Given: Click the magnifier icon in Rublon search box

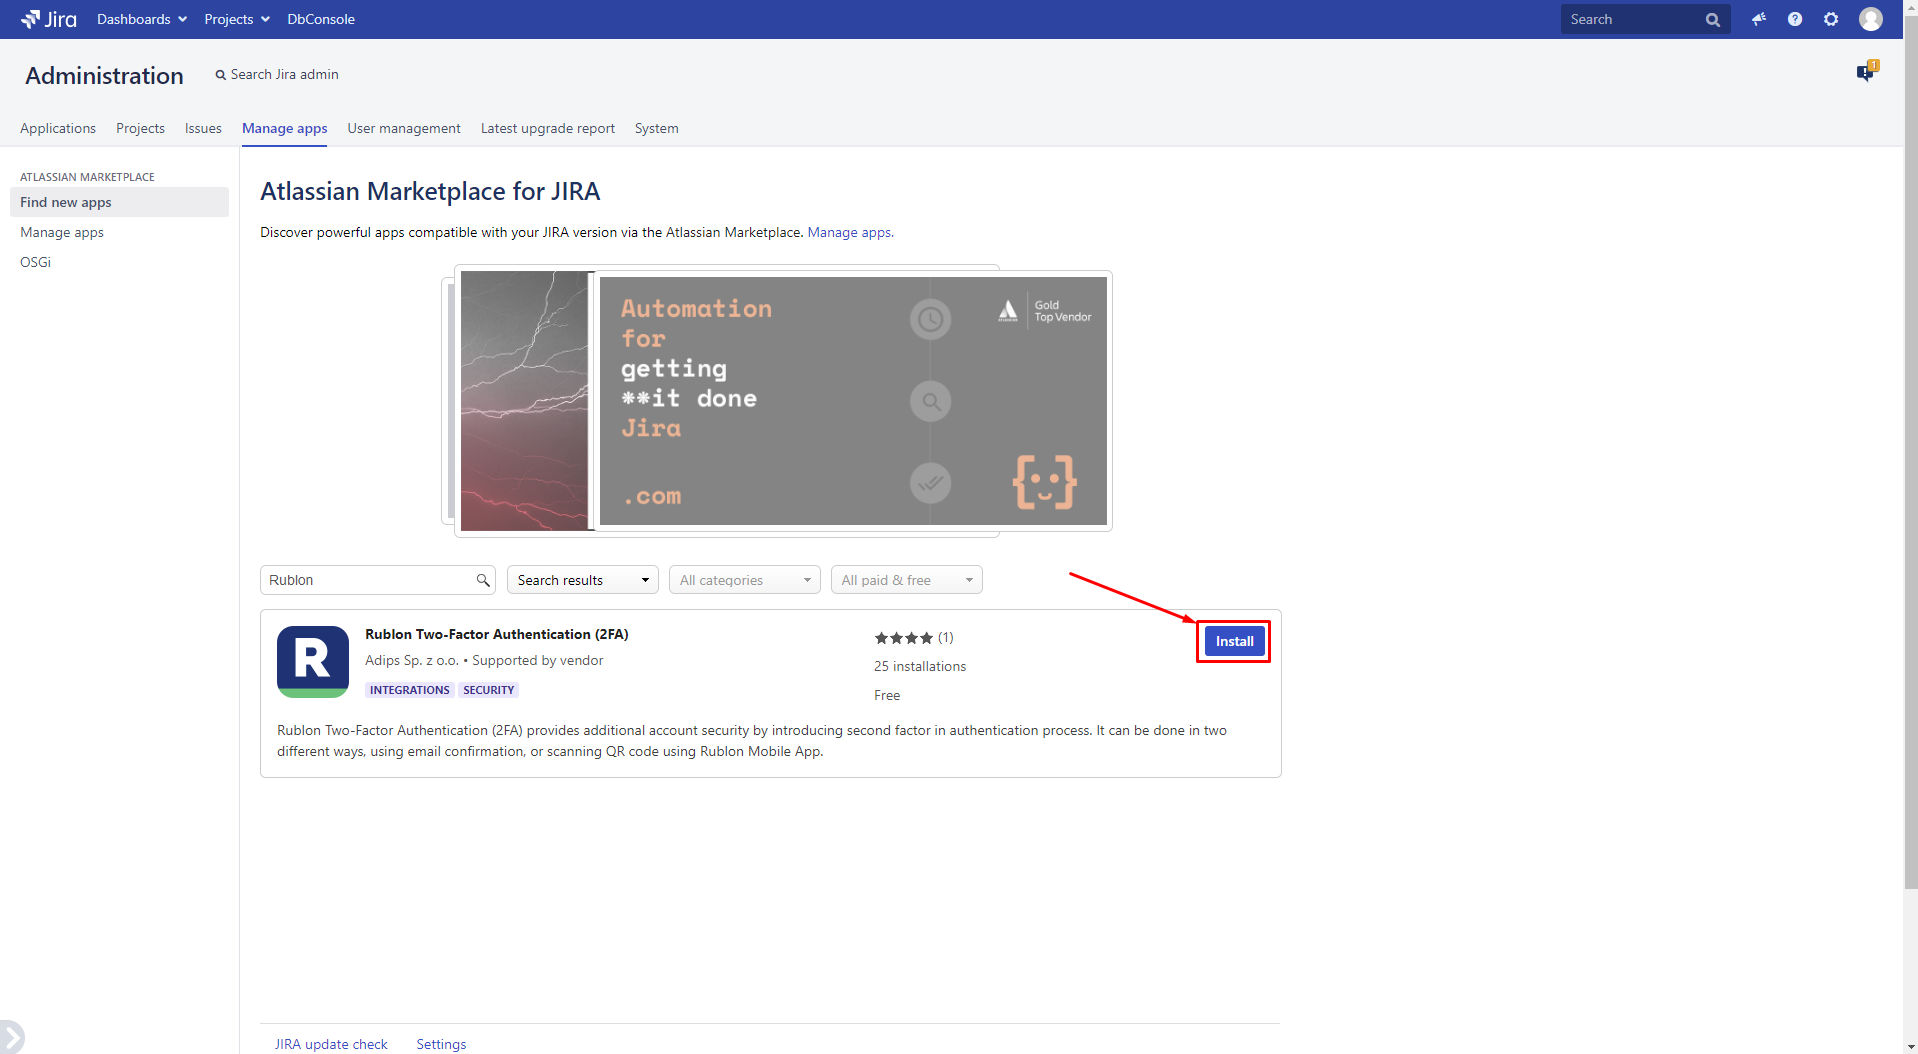Looking at the screenshot, I should click(483, 580).
